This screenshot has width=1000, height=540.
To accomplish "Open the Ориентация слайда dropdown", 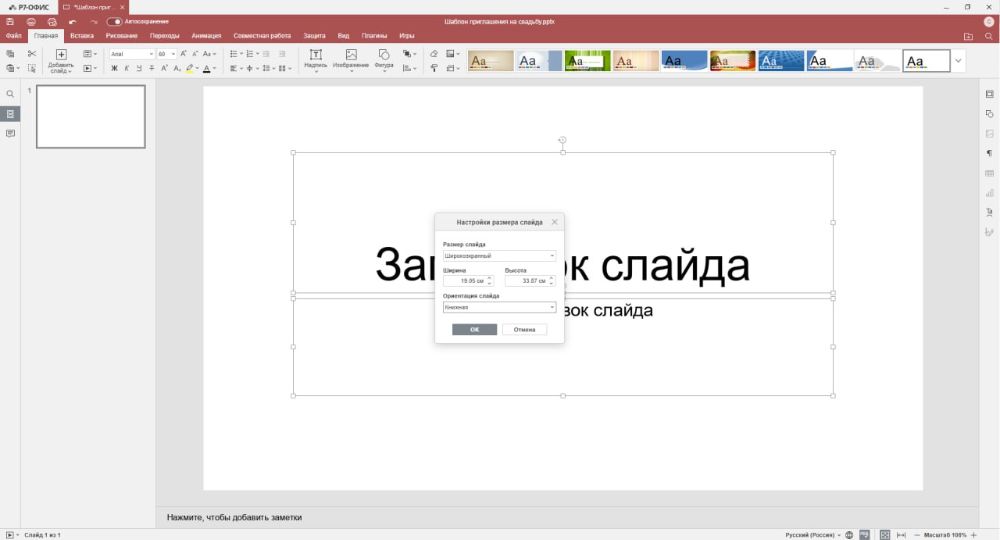I will [499, 307].
